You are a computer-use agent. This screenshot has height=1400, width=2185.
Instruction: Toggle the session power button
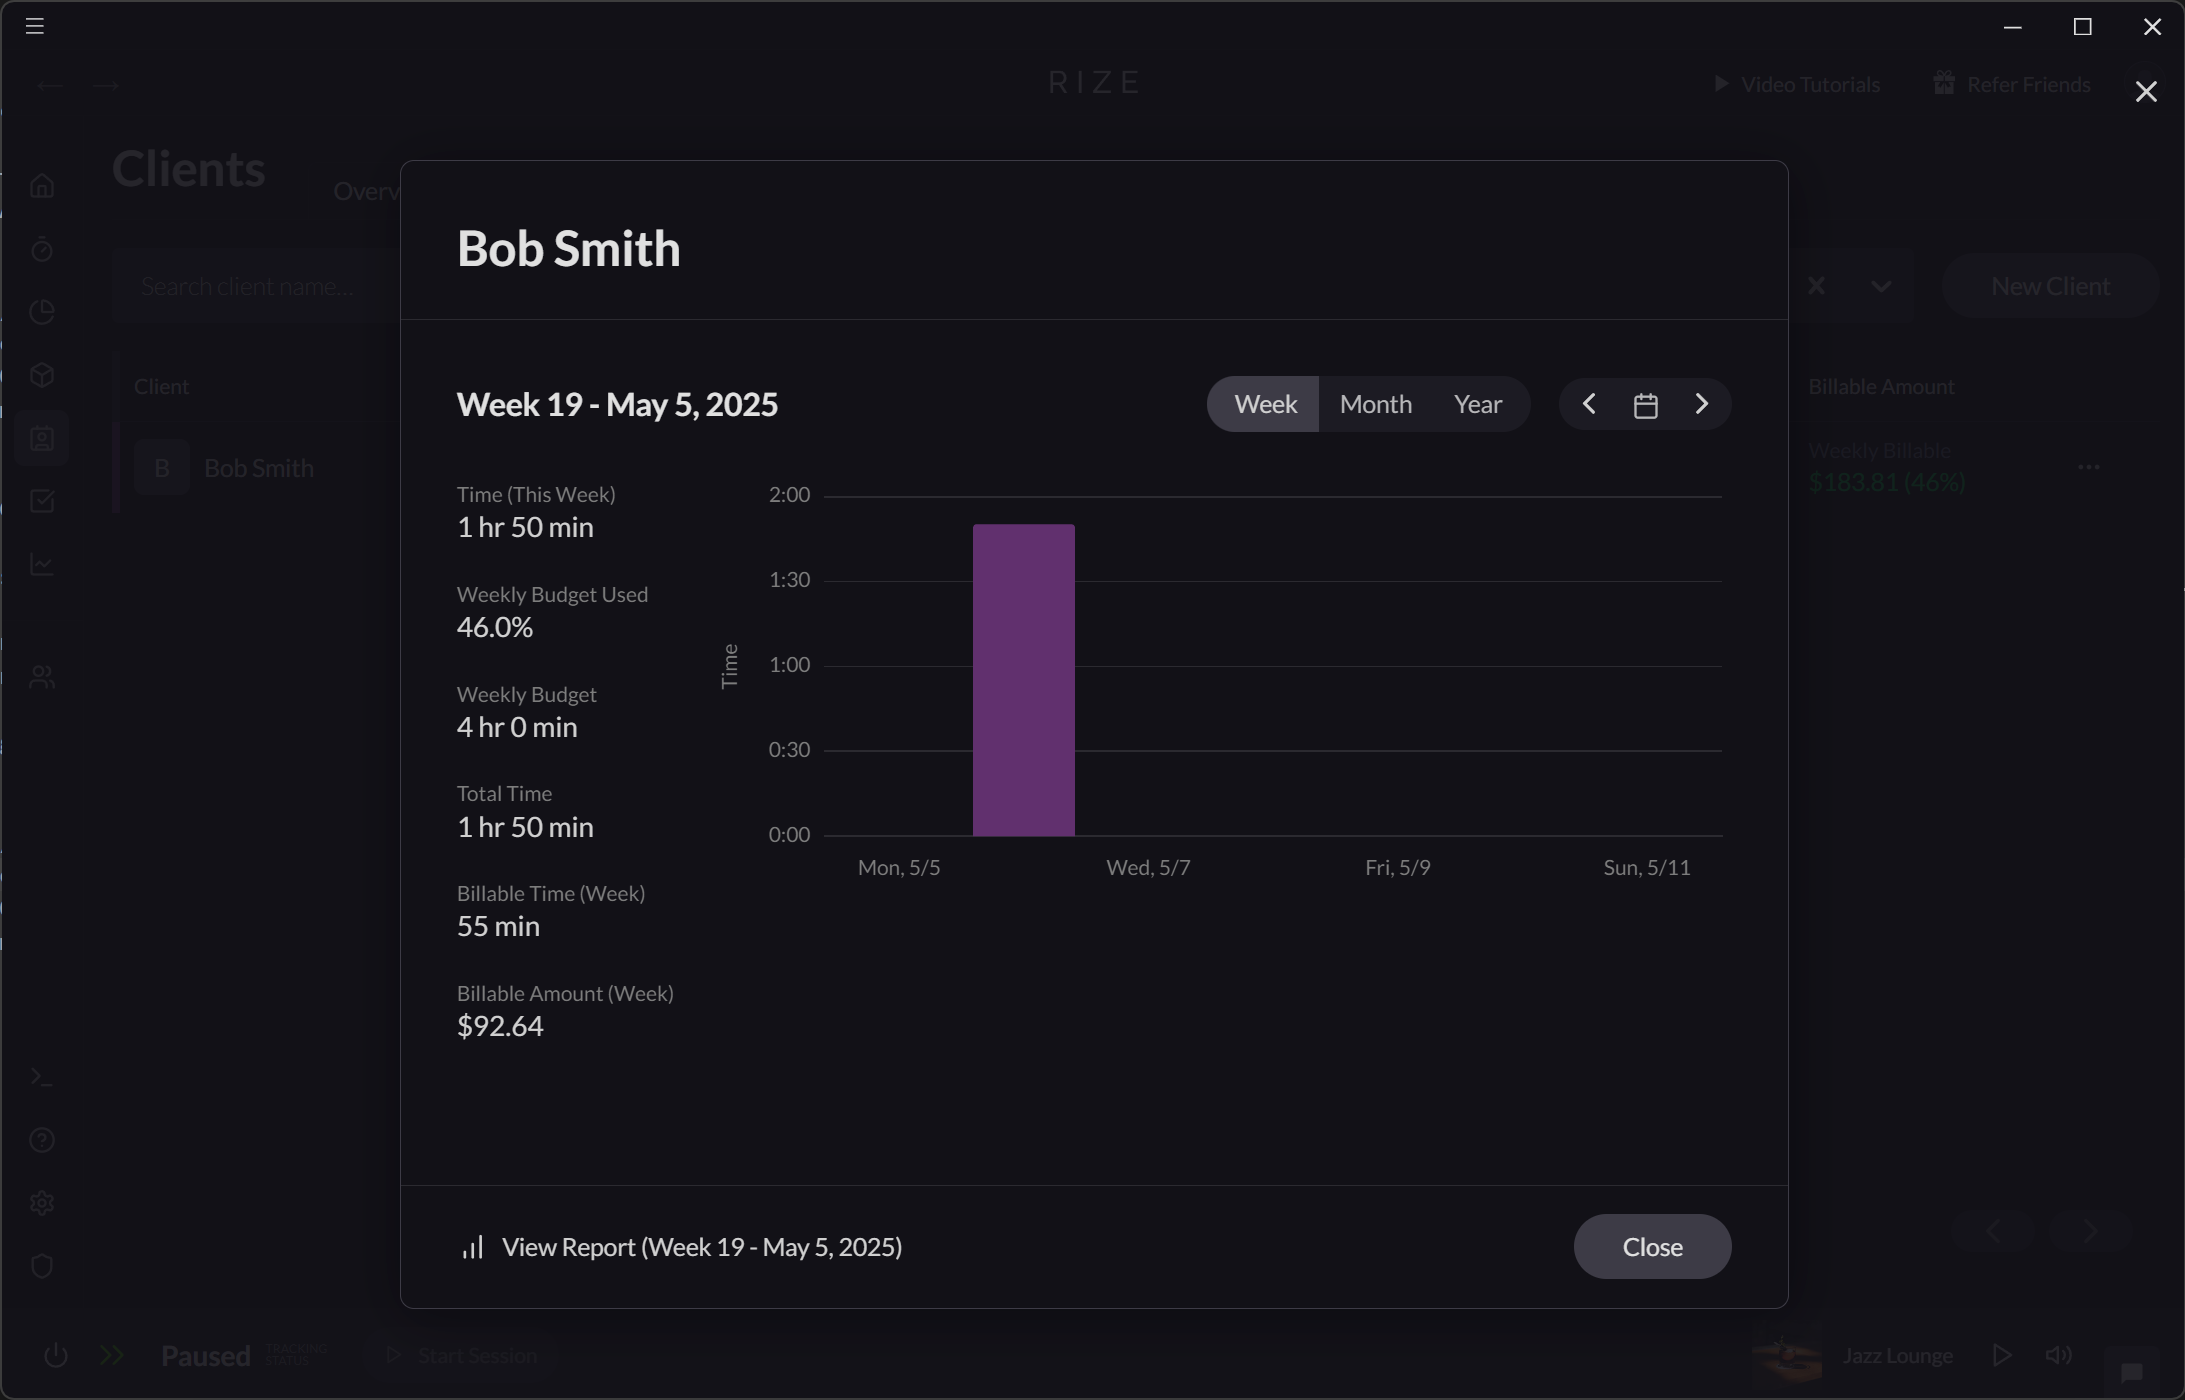[55, 1355]
